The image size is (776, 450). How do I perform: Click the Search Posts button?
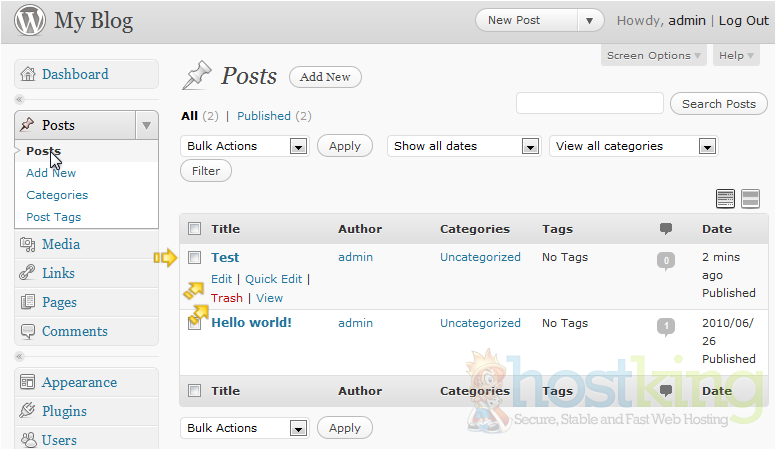point(718,104)
